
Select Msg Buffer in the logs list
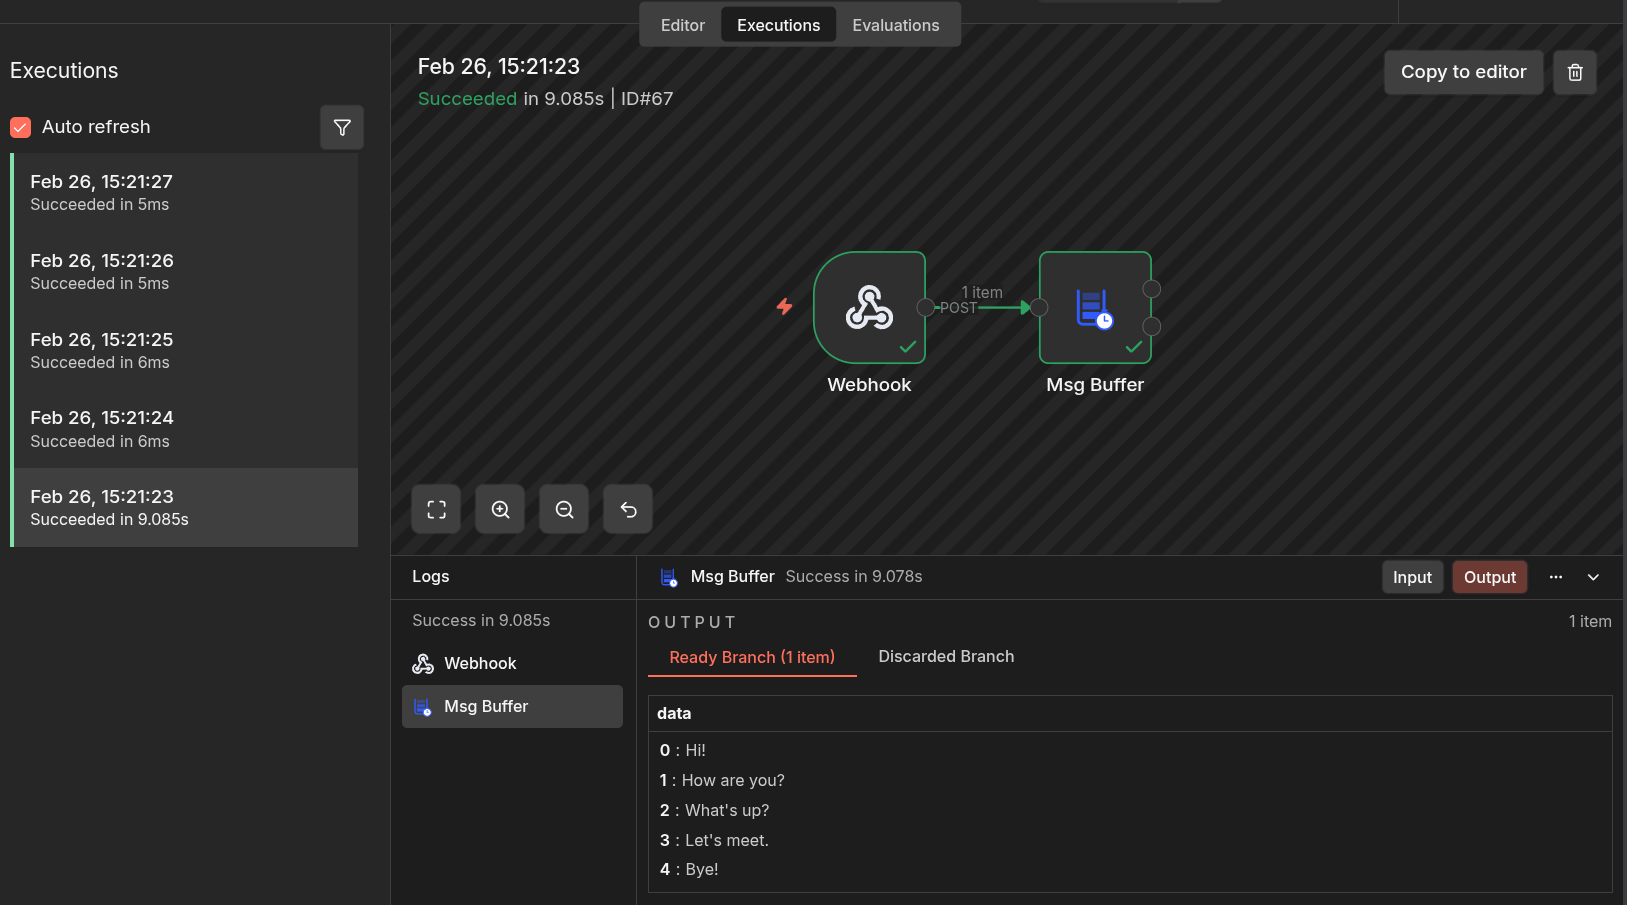point(512,706)
